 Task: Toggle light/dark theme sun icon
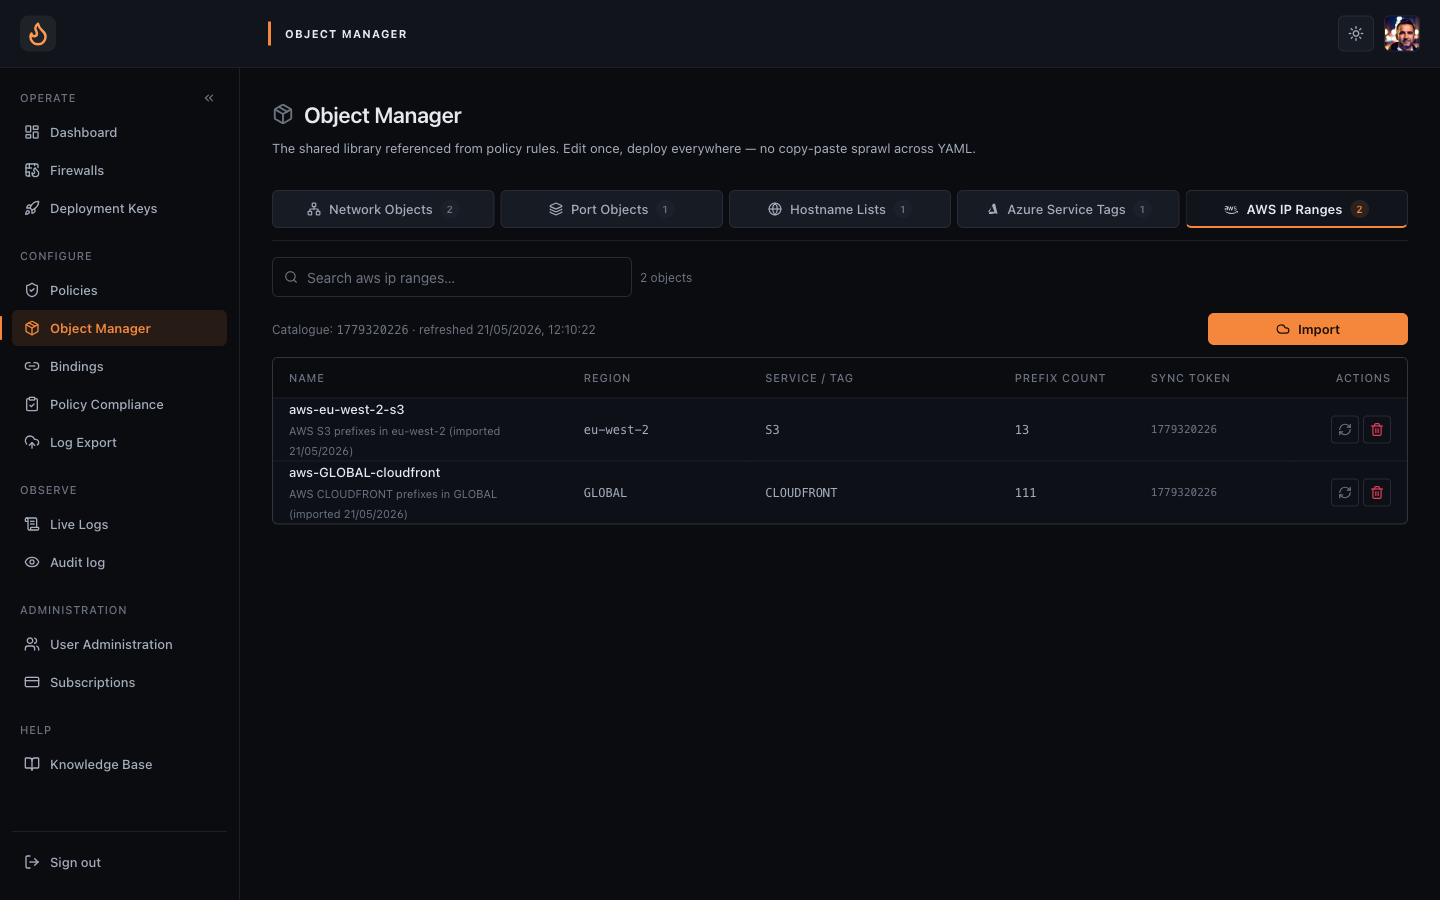click(1356, 34)
